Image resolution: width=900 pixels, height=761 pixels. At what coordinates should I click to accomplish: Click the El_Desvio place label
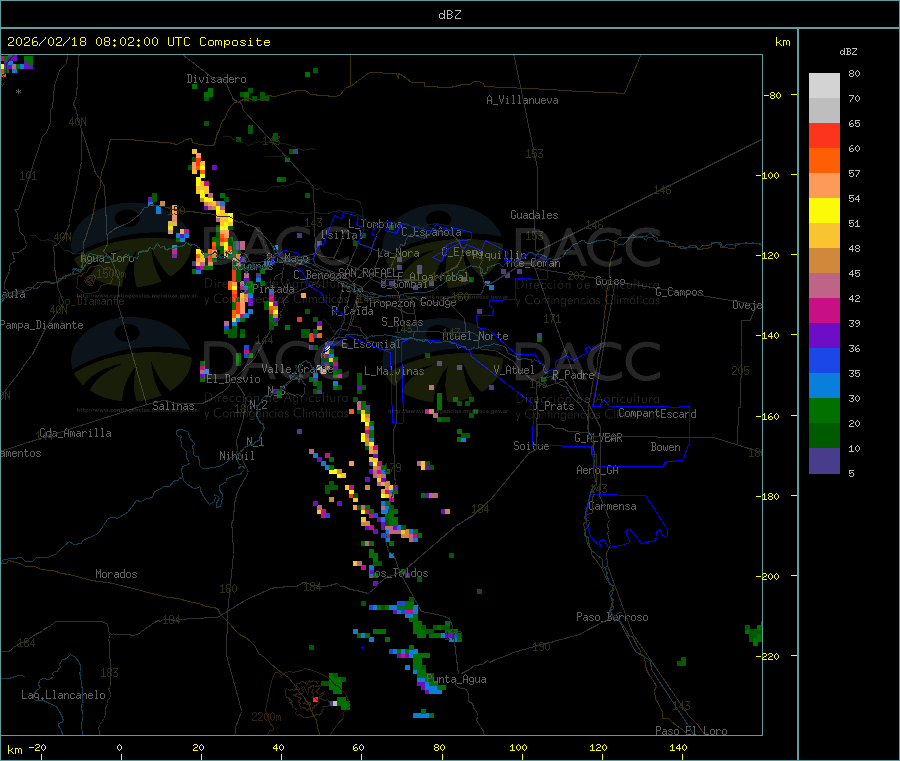click(x=234, y=379)
